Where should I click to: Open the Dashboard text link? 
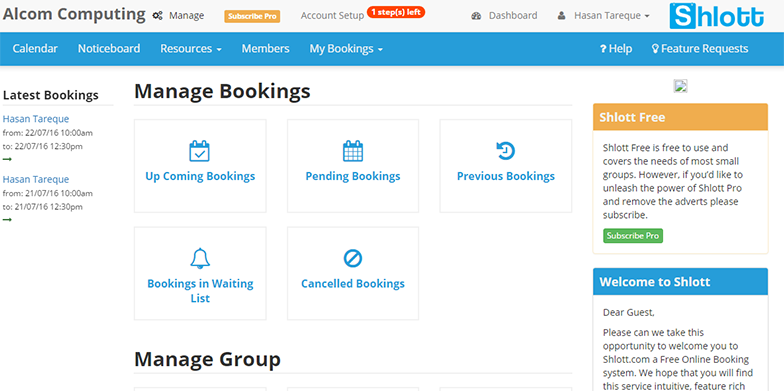pos(513,16)
